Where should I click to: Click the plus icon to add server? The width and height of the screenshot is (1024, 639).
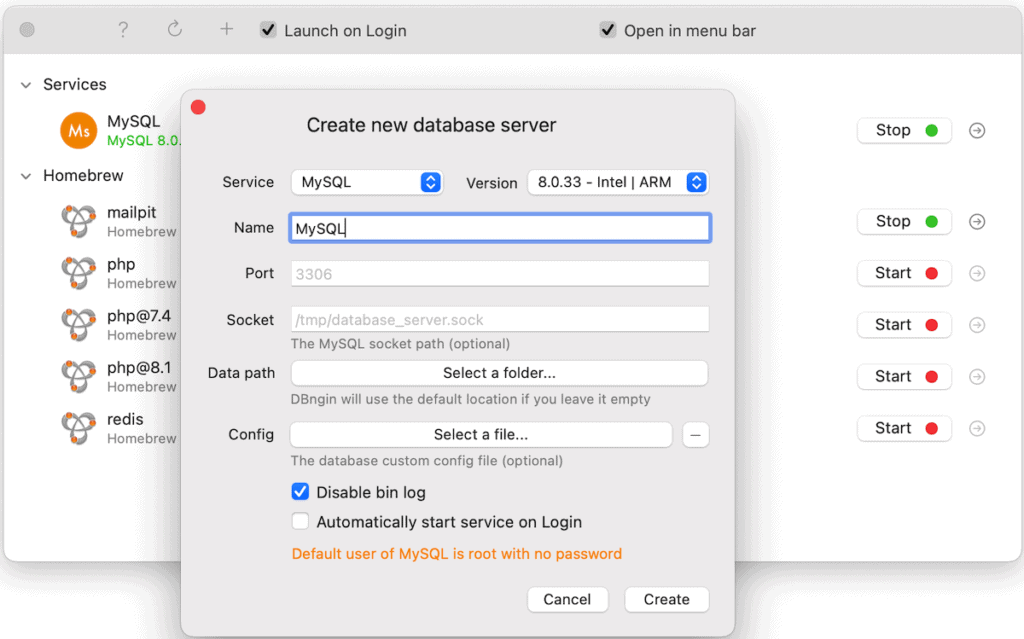tap(227, 30)
